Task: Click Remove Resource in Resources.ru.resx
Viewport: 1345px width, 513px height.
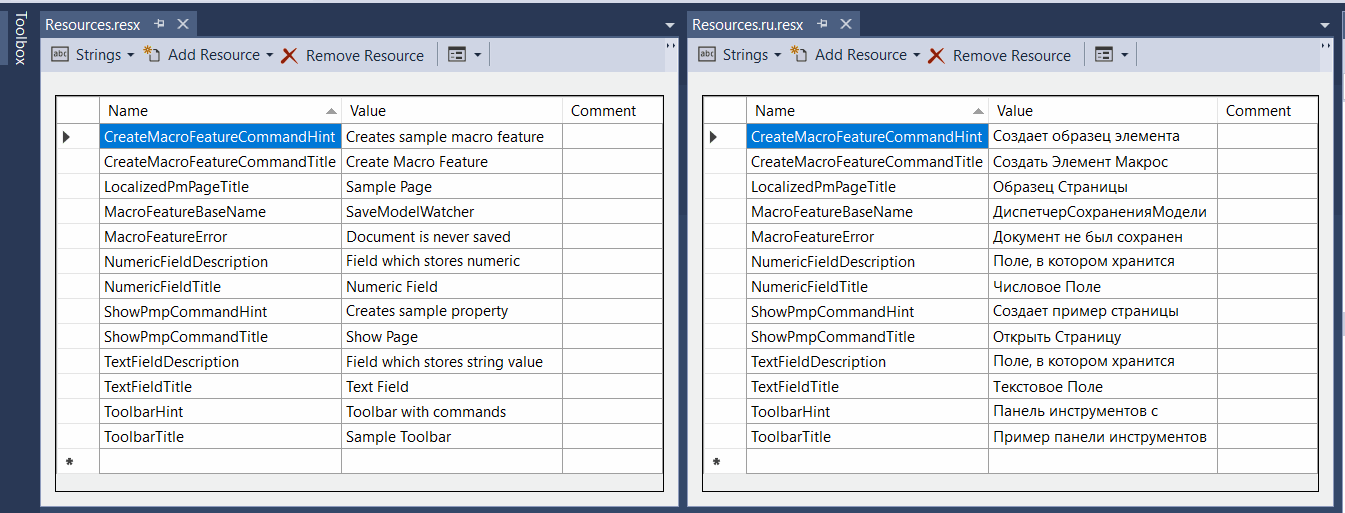Action: click(x=1000, y=55)
